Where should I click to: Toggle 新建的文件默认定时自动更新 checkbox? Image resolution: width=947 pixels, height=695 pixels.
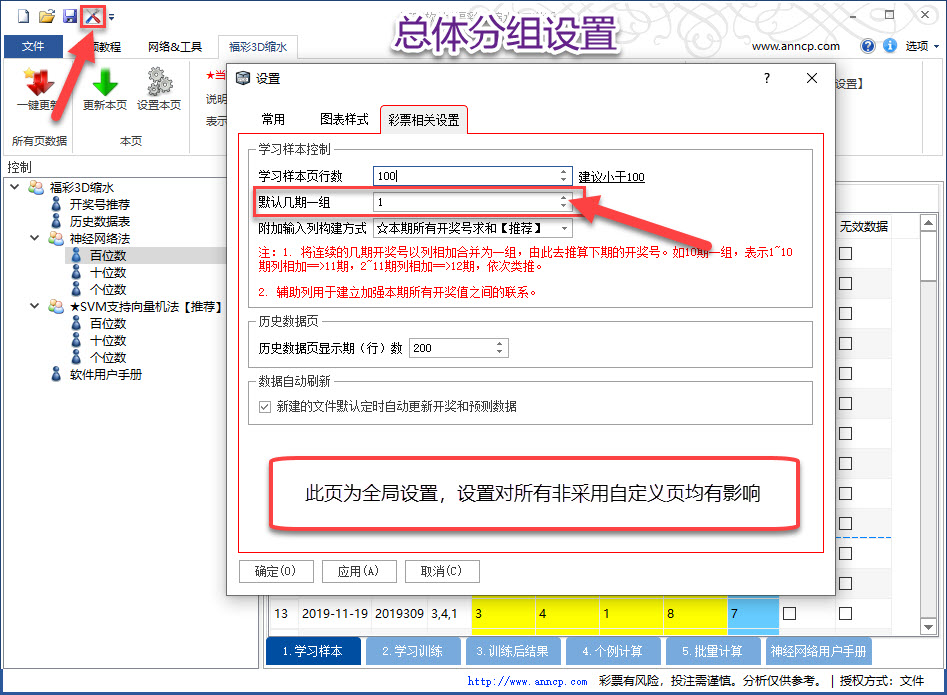click(x=265, y=407)
